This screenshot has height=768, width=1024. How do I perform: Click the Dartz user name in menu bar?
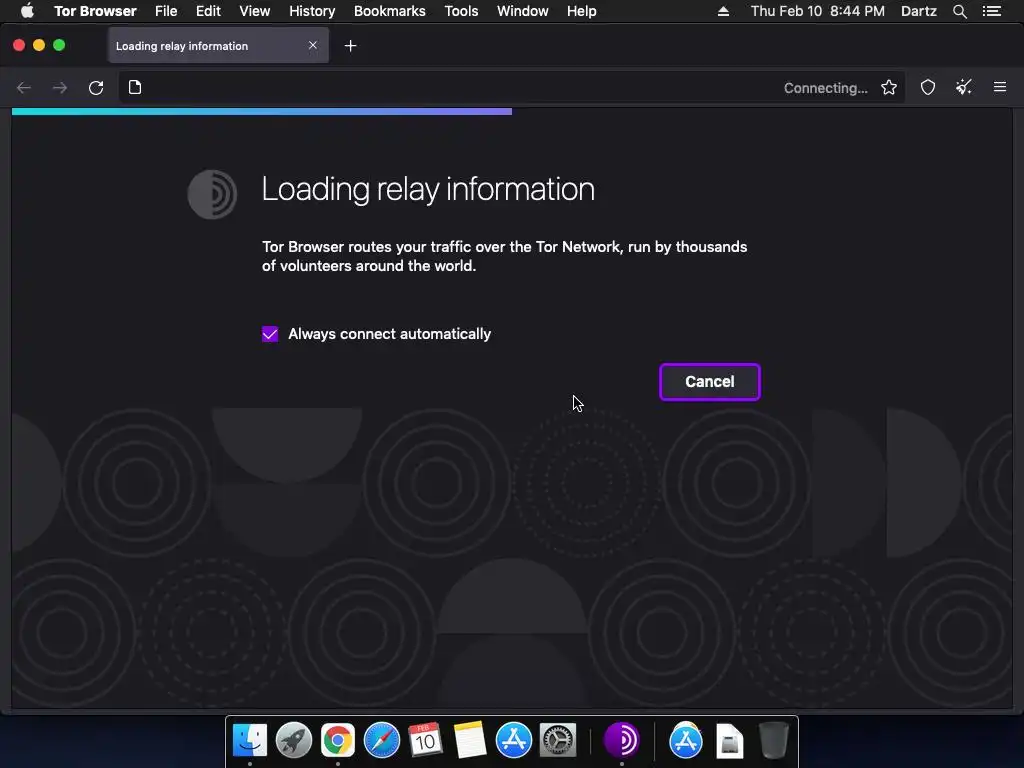coord(918,11)
